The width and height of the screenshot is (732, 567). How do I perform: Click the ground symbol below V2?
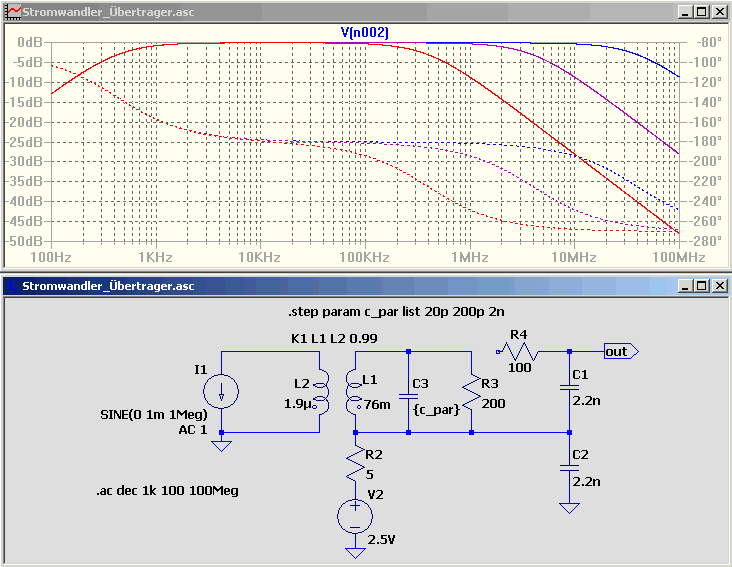[x=355, y=553]
